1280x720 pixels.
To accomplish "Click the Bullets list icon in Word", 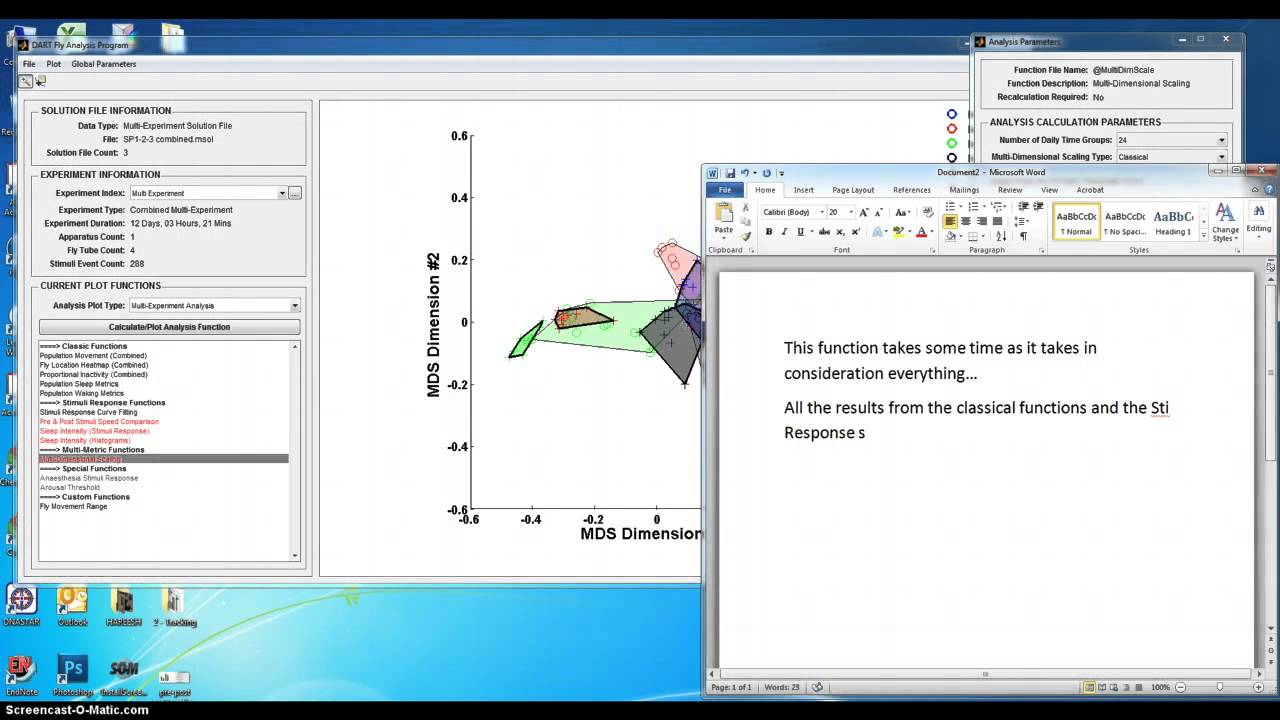I will coord(950,207).
